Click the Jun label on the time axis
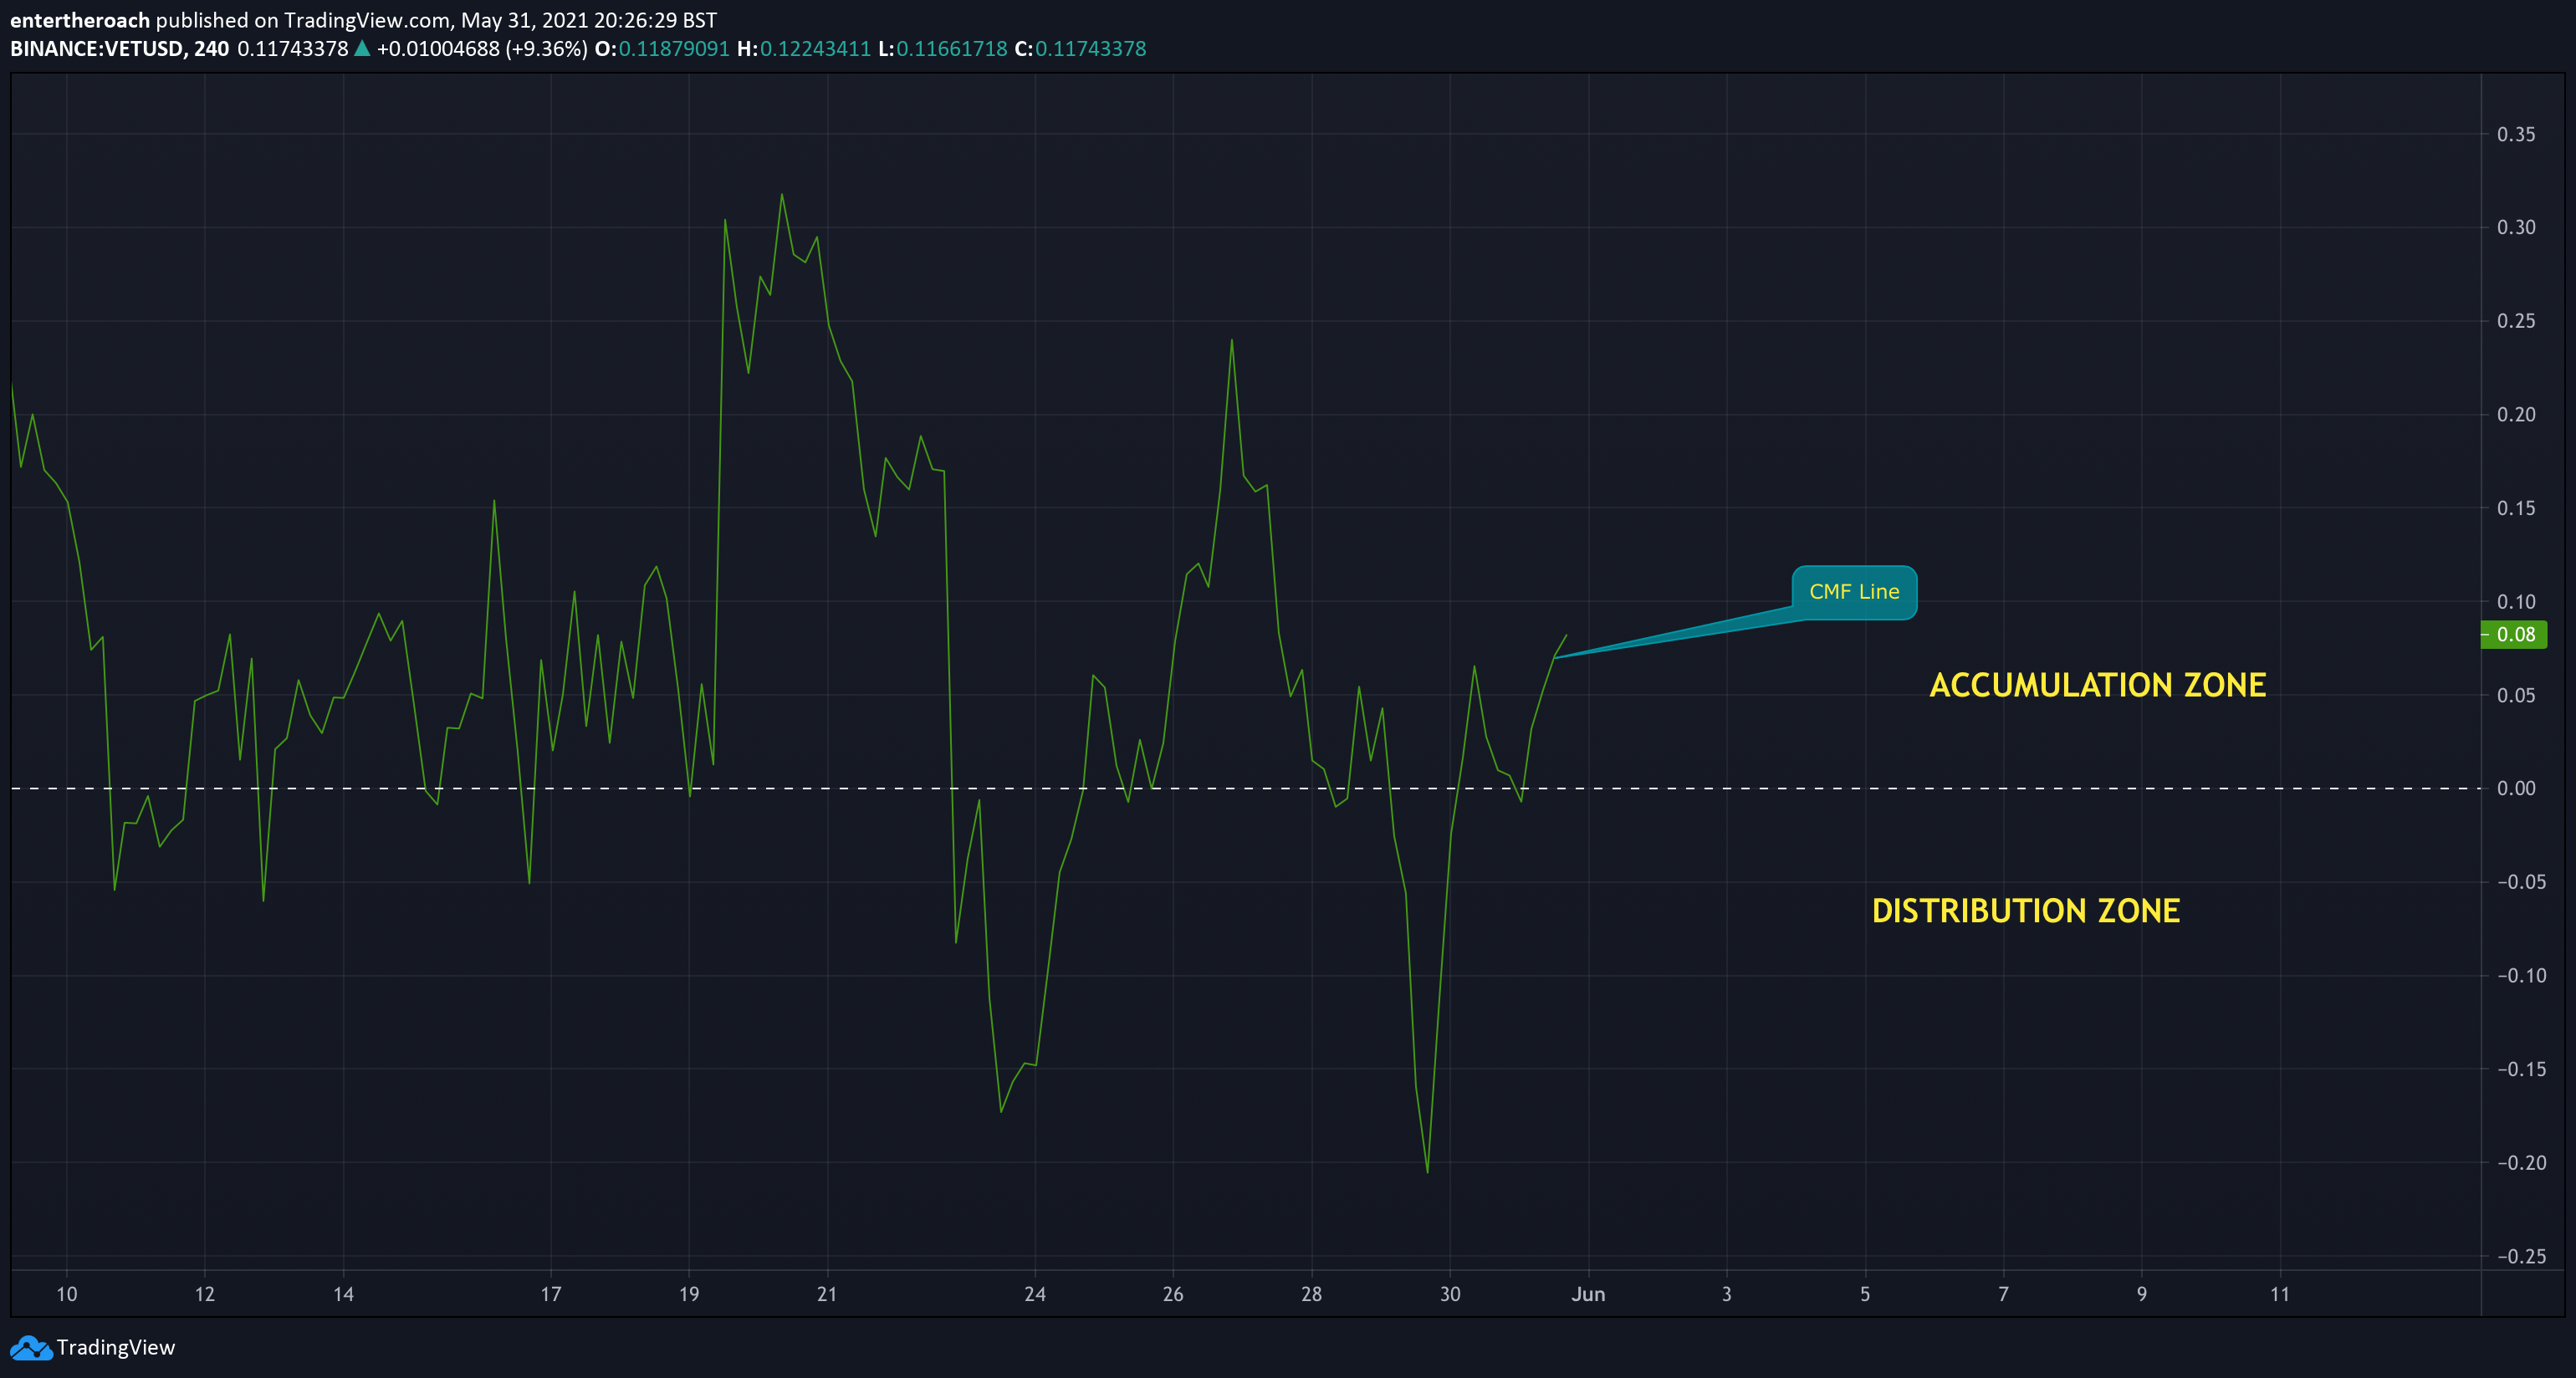The image size is (2576, 1378). (x=1588, y=1294)
